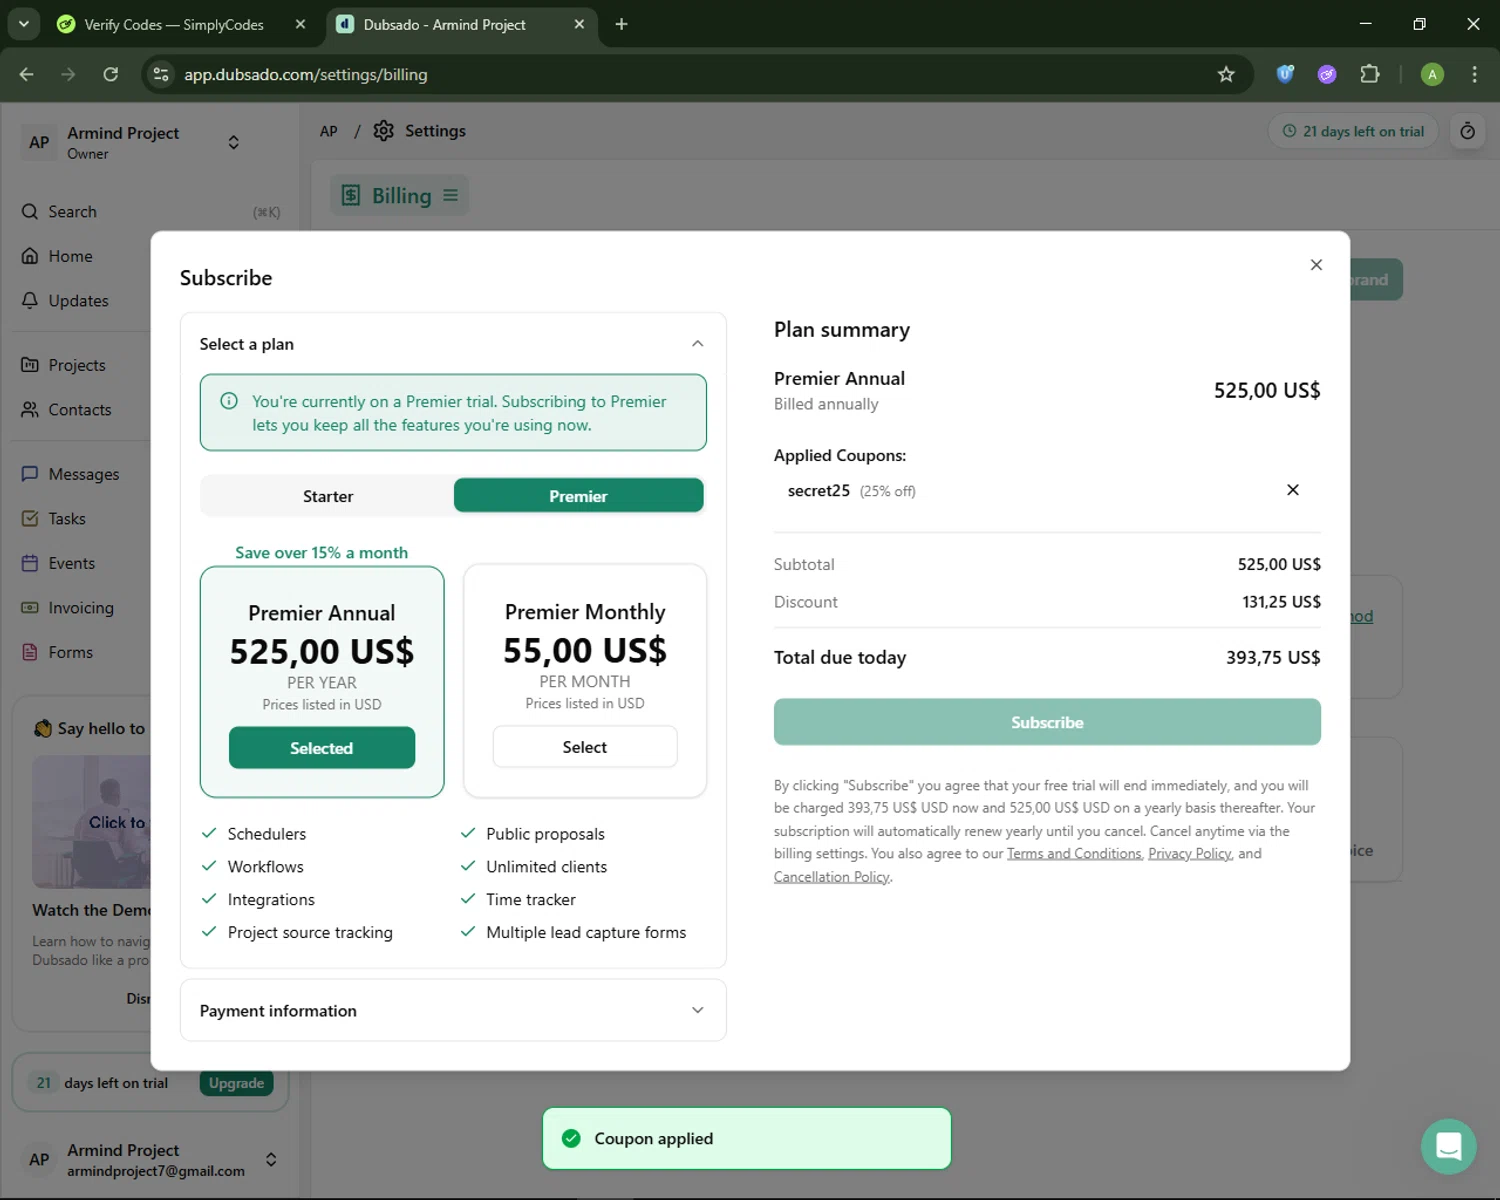Open the Cancellation Policy link

(831, 877)
